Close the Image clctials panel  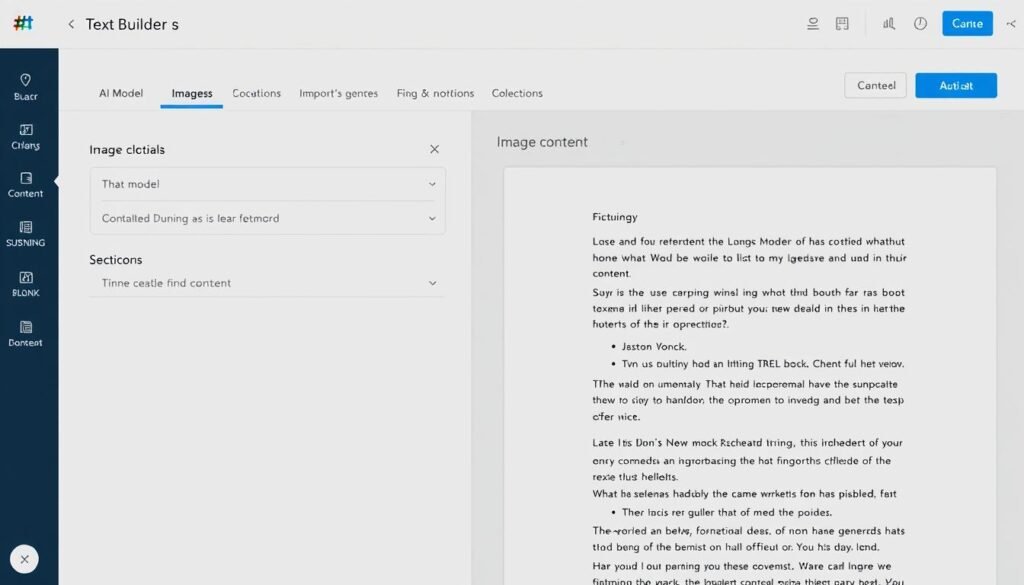[x=434, y=148]
